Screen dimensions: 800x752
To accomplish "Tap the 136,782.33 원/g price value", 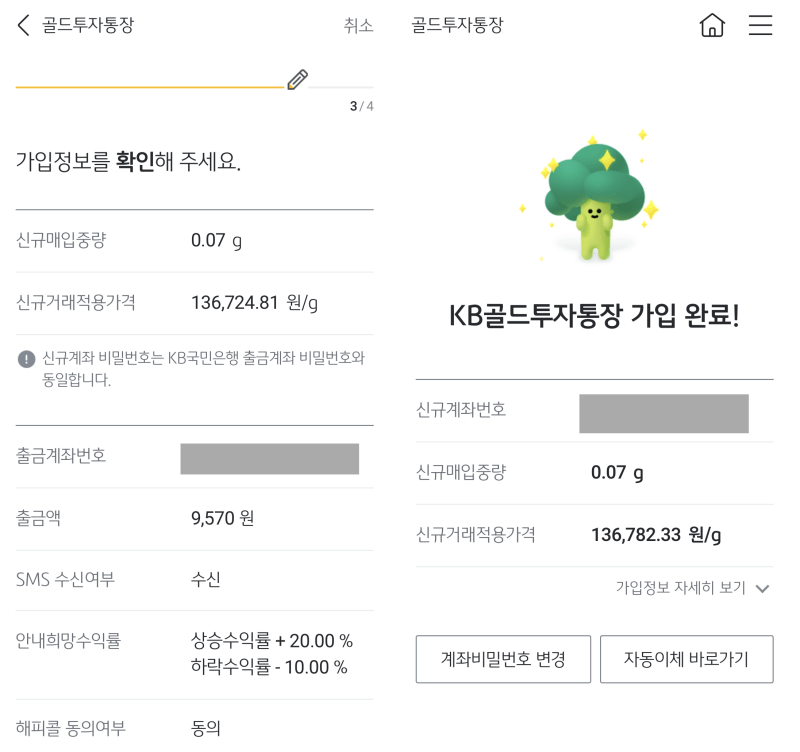I will 656,535.
